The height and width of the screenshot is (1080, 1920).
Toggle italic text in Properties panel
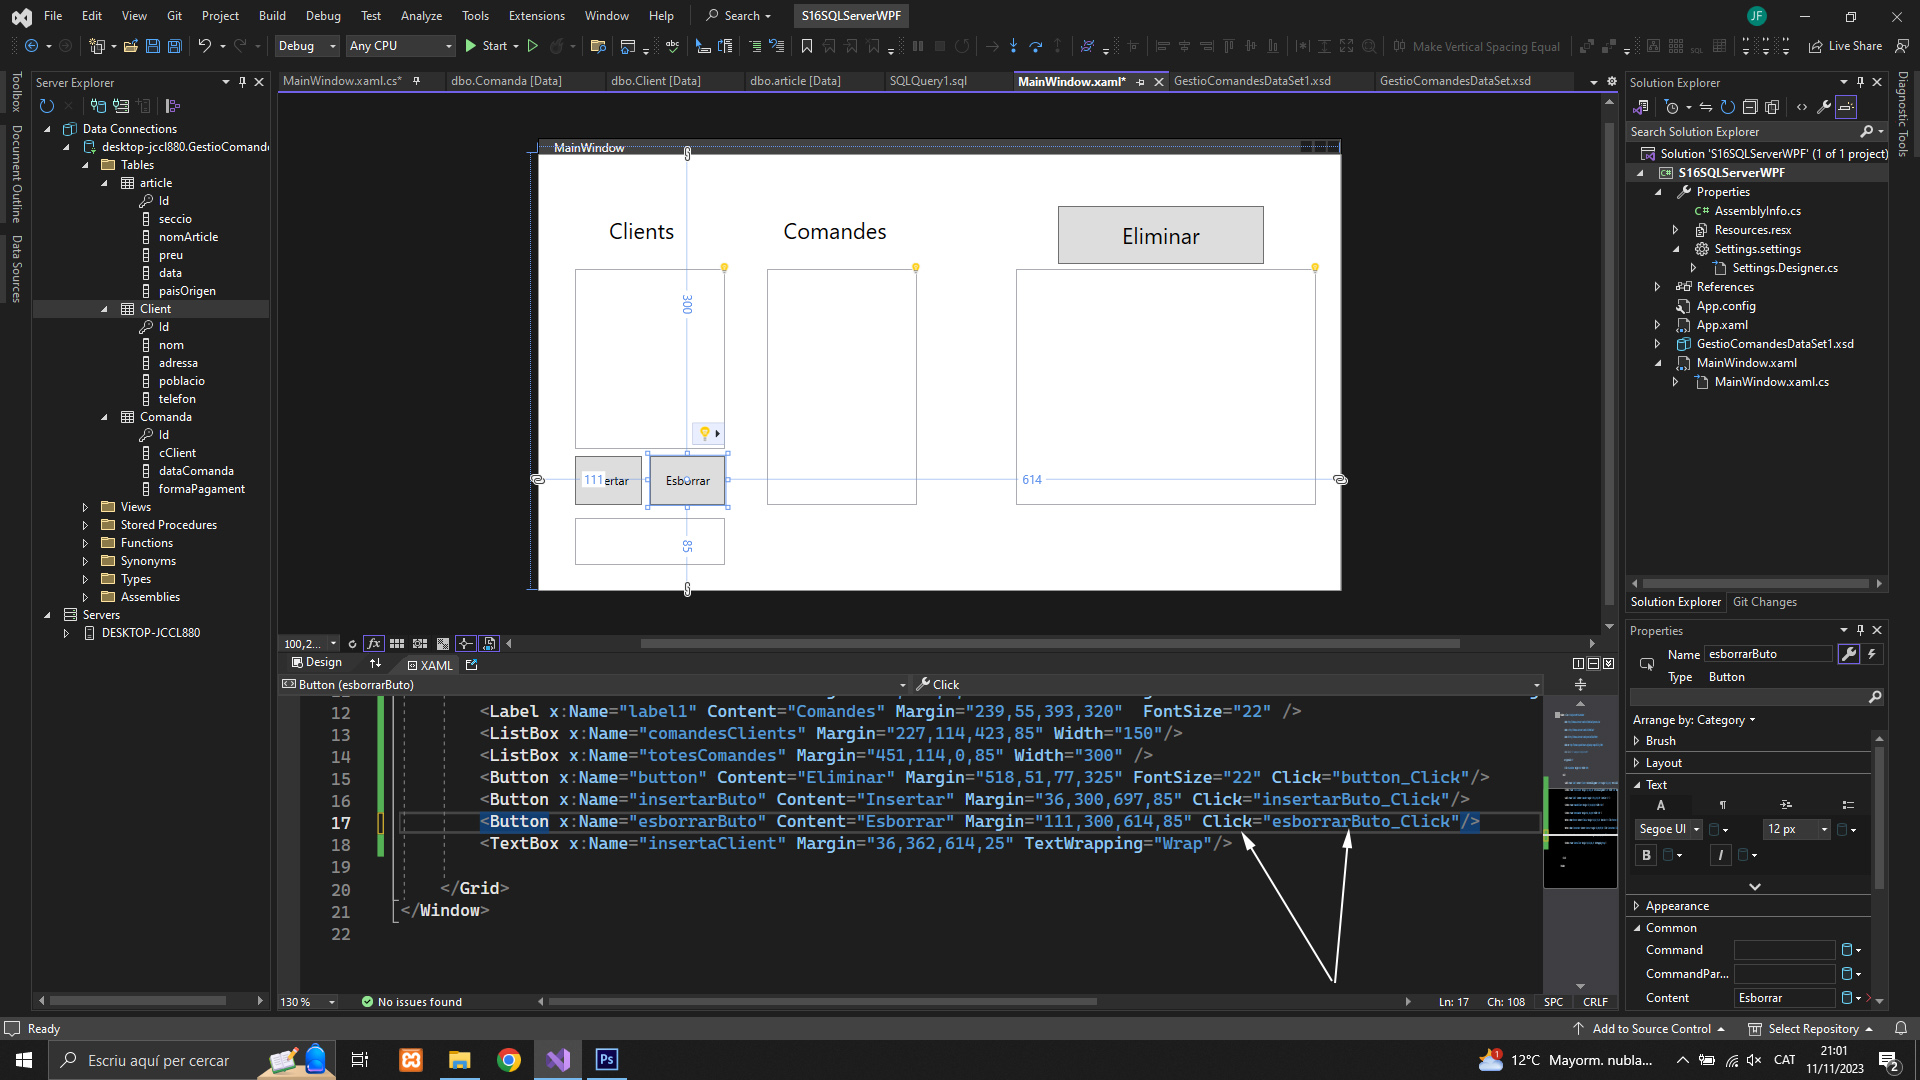(1720, 855)
